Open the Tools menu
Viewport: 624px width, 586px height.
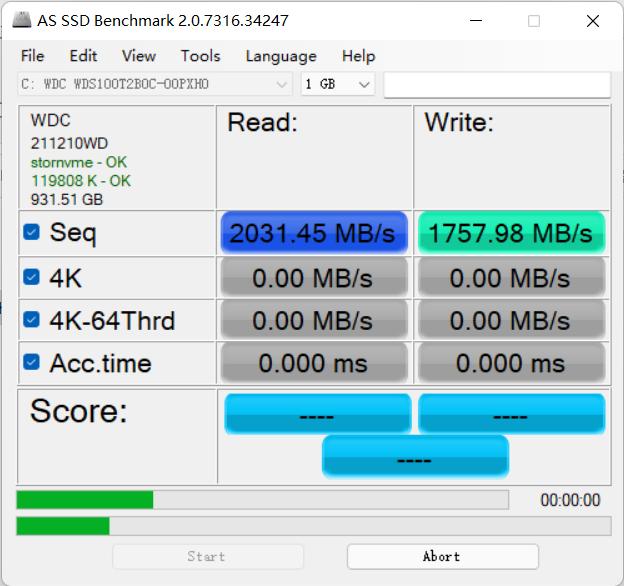(x=201, y=56)
